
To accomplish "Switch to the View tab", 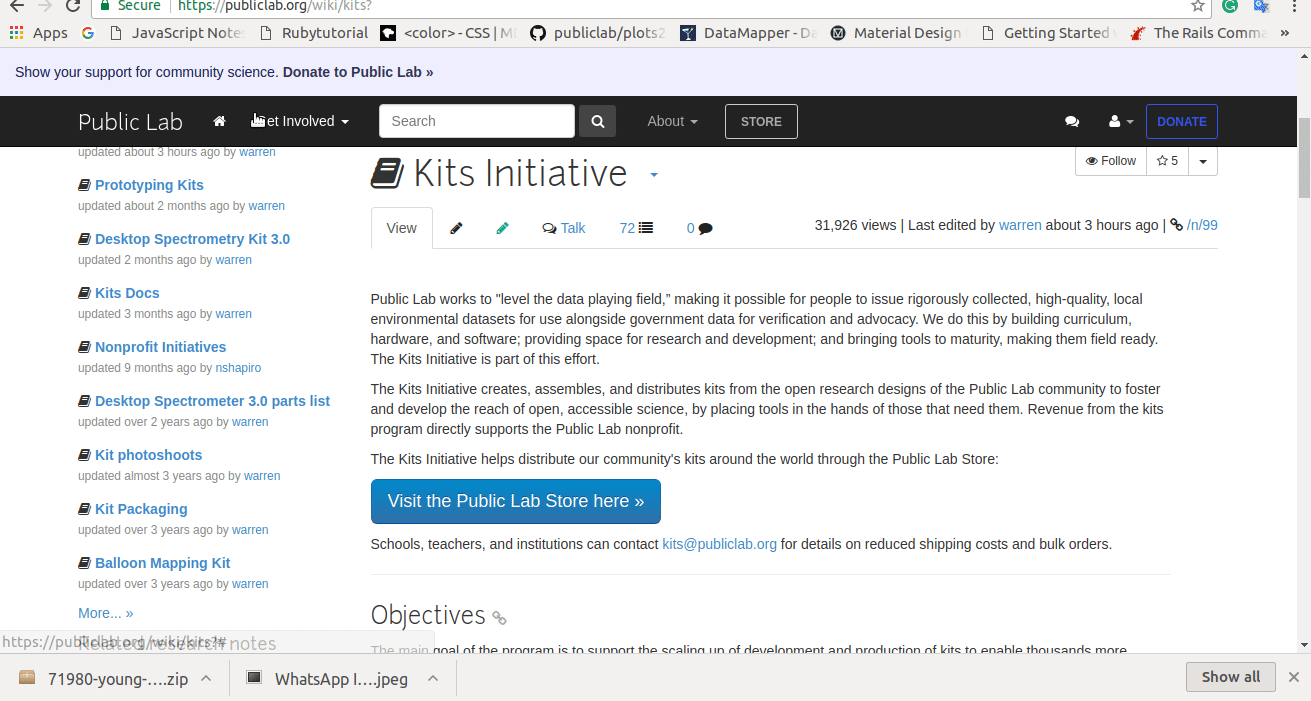I will tap(401, 228).
